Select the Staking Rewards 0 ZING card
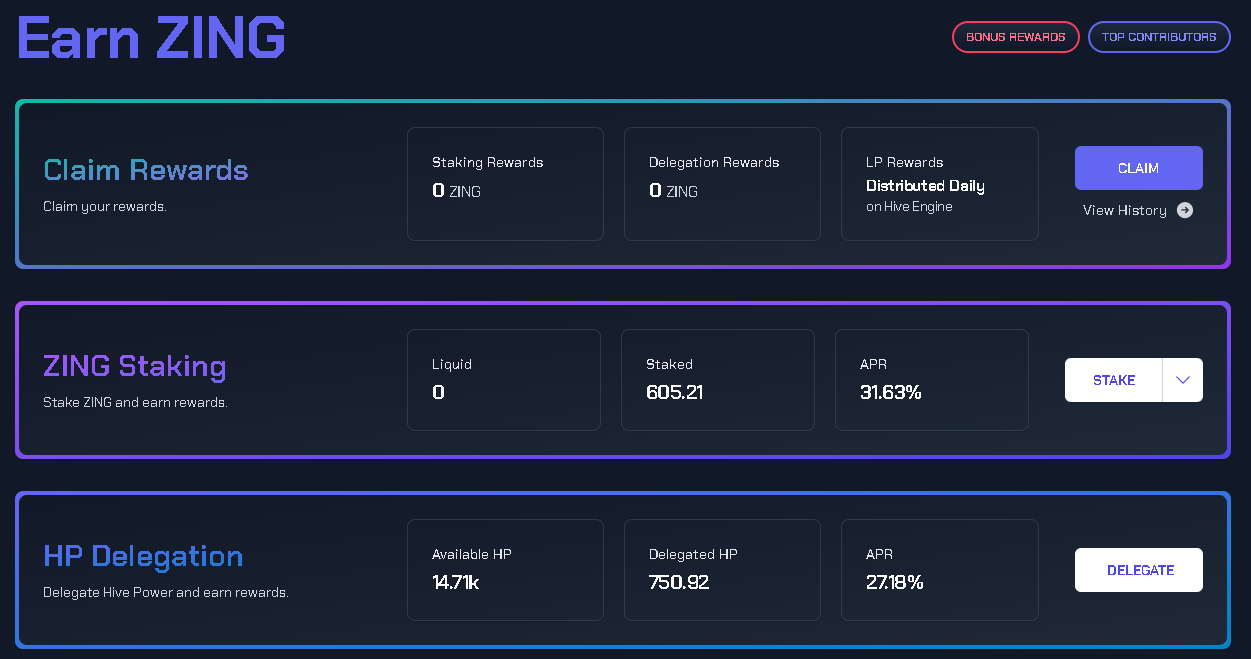The image size is (1251, 659). [x=505, y=184]
